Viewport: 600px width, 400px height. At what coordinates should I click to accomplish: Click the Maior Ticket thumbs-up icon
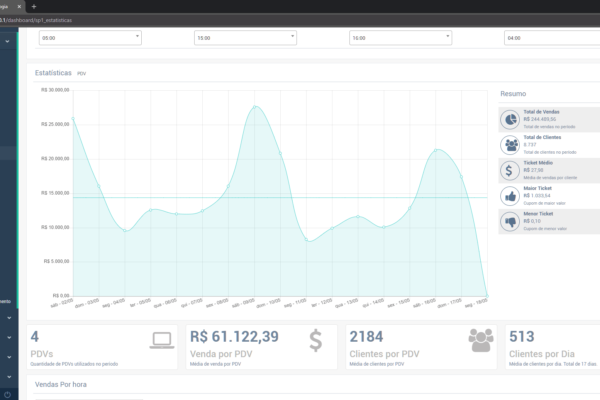510,196
